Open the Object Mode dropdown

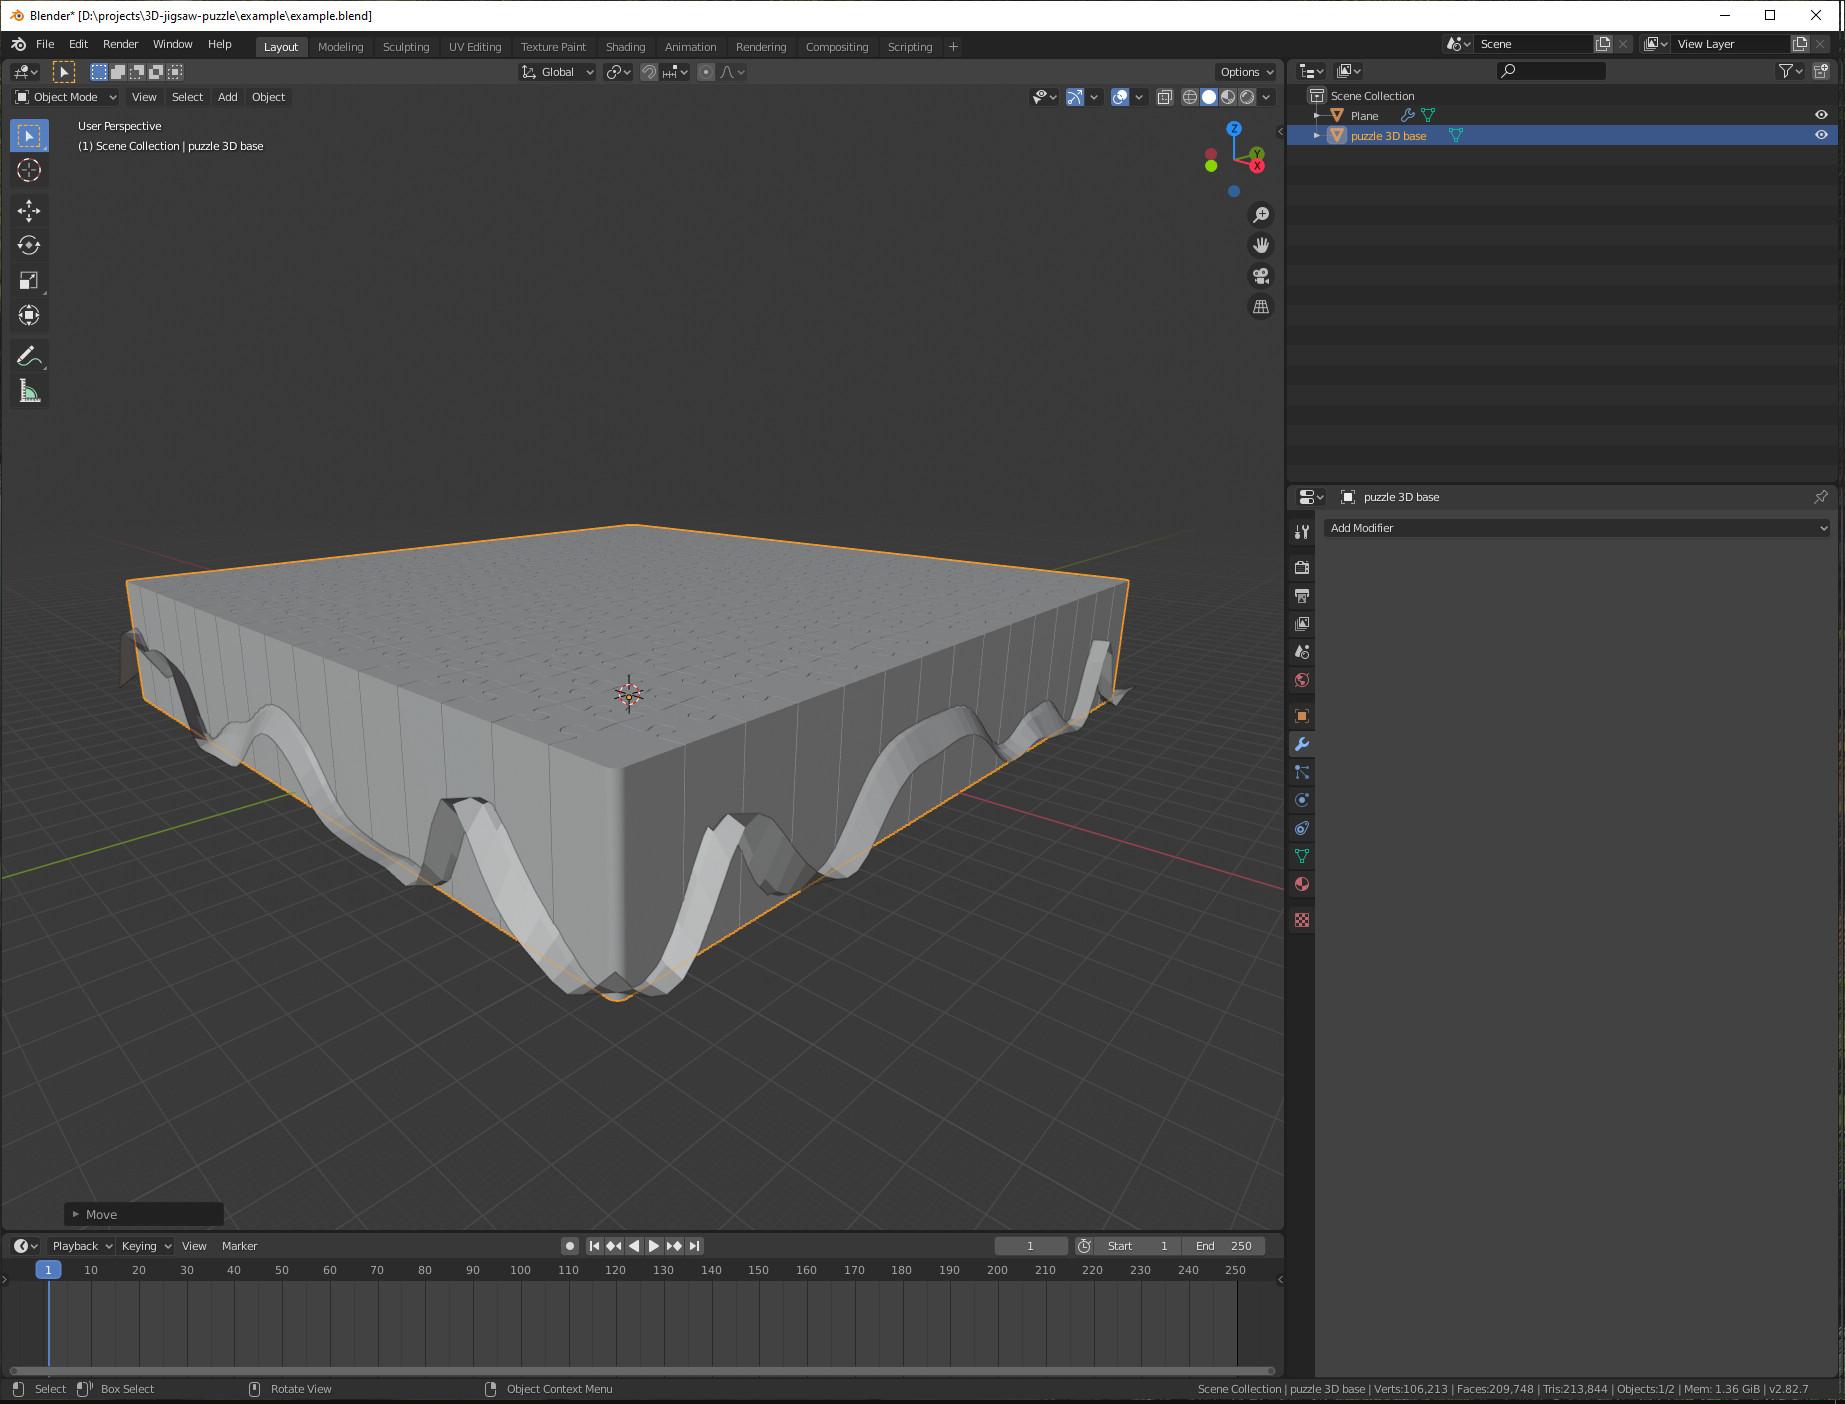pyautogui.click(x=64, y=96)
